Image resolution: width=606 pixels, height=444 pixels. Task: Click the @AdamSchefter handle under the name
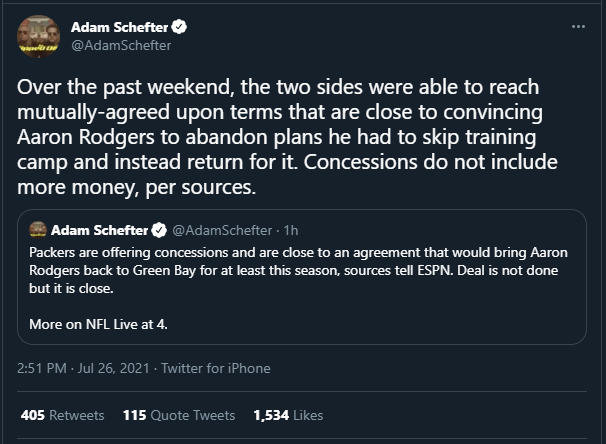click(121, 45)
